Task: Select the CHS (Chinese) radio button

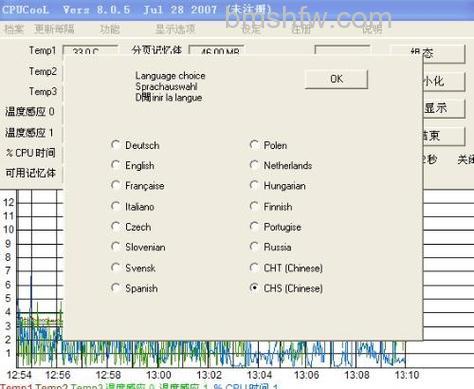Action: (x=286, y=288)
